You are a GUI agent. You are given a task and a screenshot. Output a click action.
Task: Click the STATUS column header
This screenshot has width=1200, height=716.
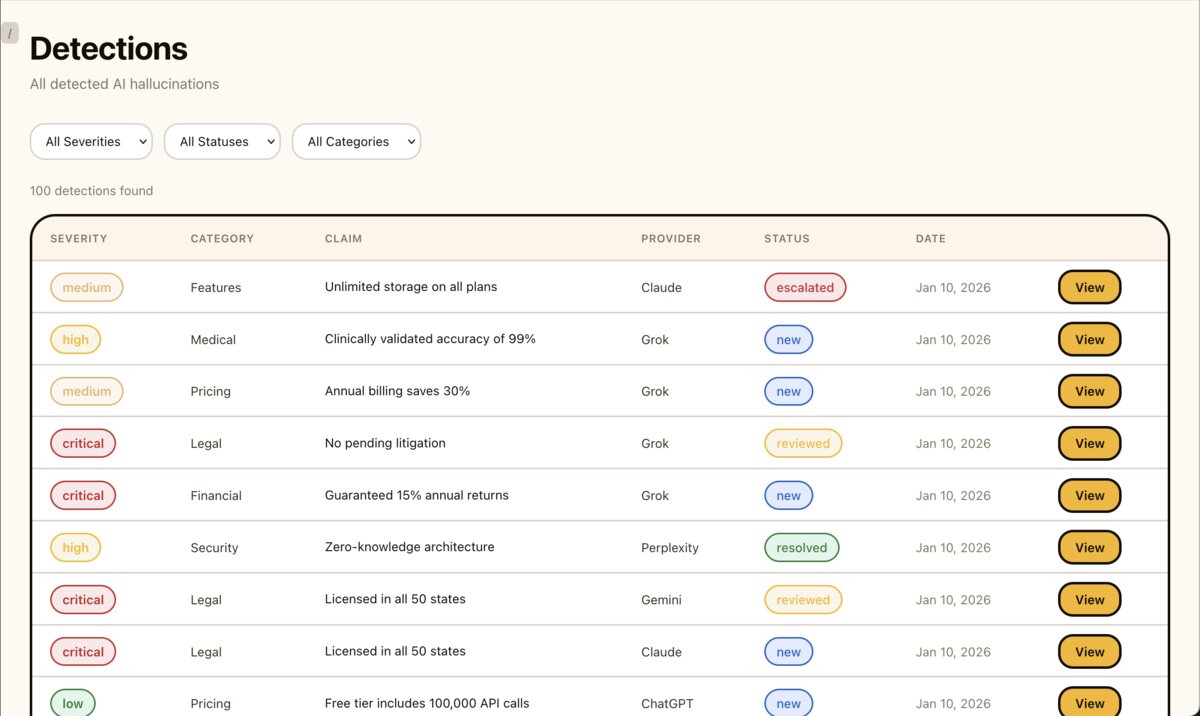pos(786,239)
